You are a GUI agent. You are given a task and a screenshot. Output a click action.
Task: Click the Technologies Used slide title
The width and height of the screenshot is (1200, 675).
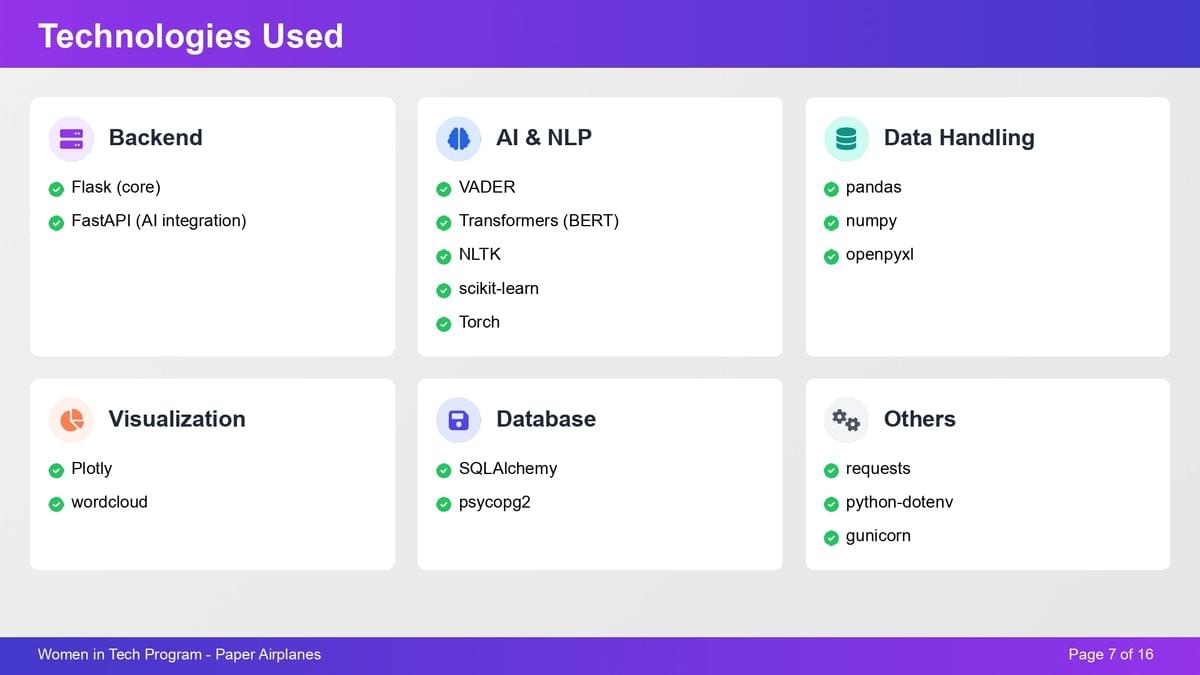(x=191, y=36)
